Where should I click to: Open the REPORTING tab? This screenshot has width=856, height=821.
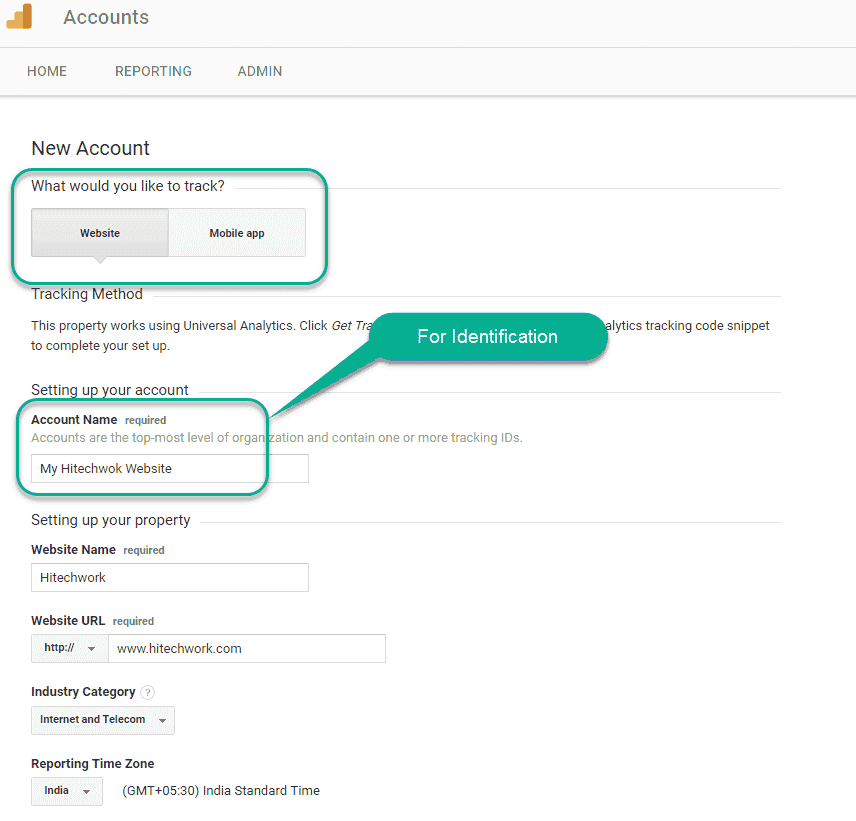(153, 72)
